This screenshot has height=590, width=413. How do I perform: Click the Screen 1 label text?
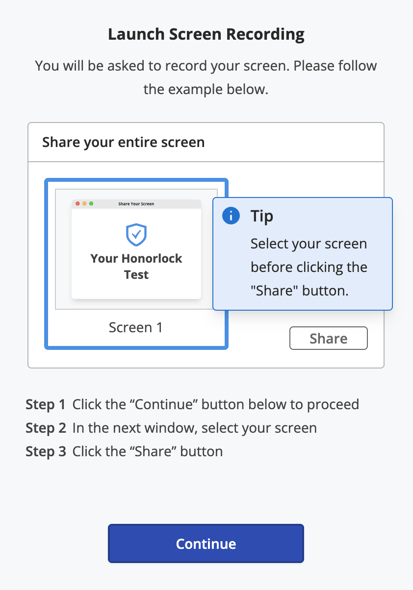[136, 327]
